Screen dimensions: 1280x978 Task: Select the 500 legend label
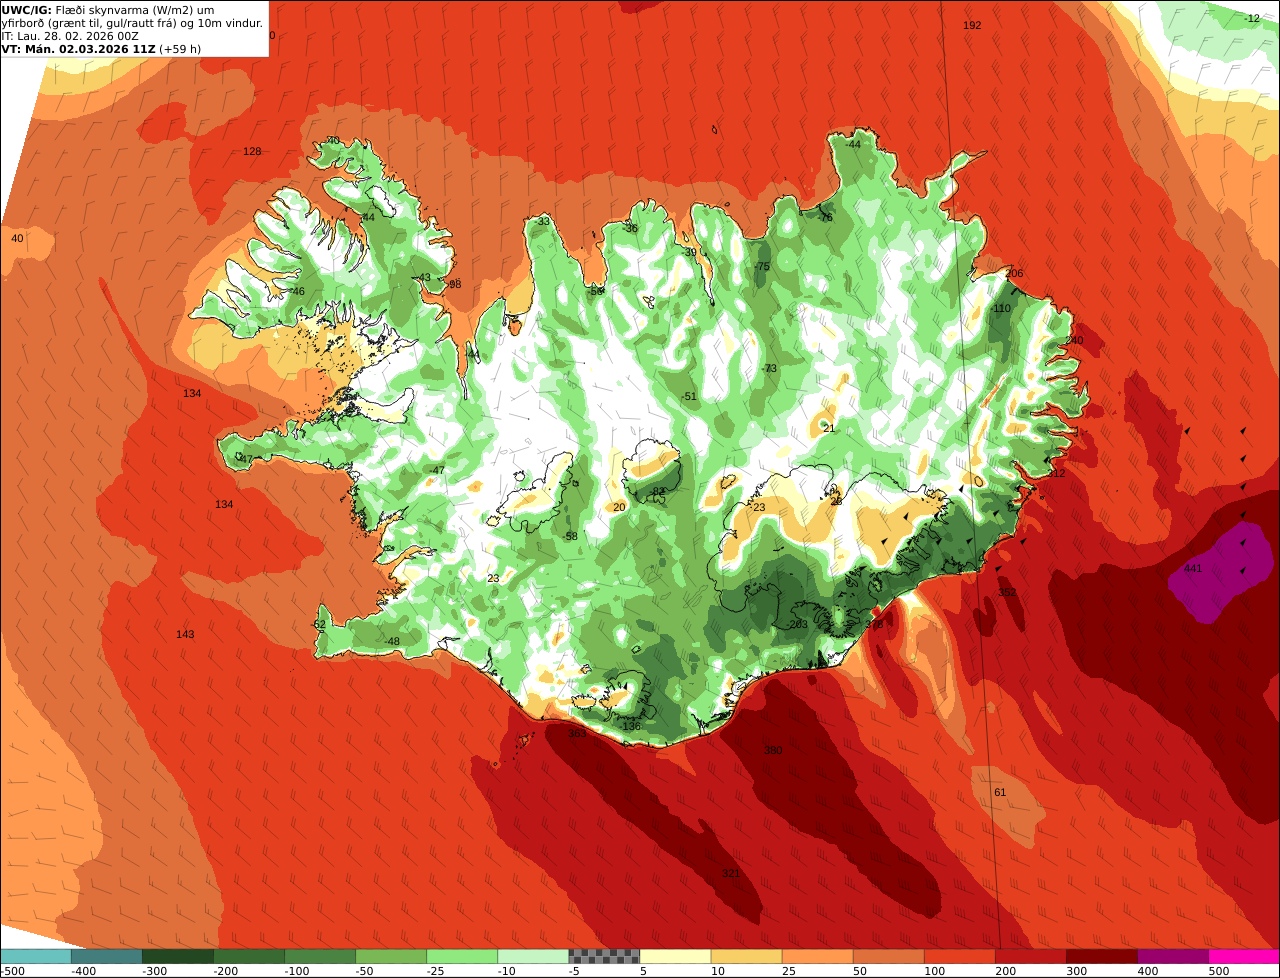[x=1221, y=970]
